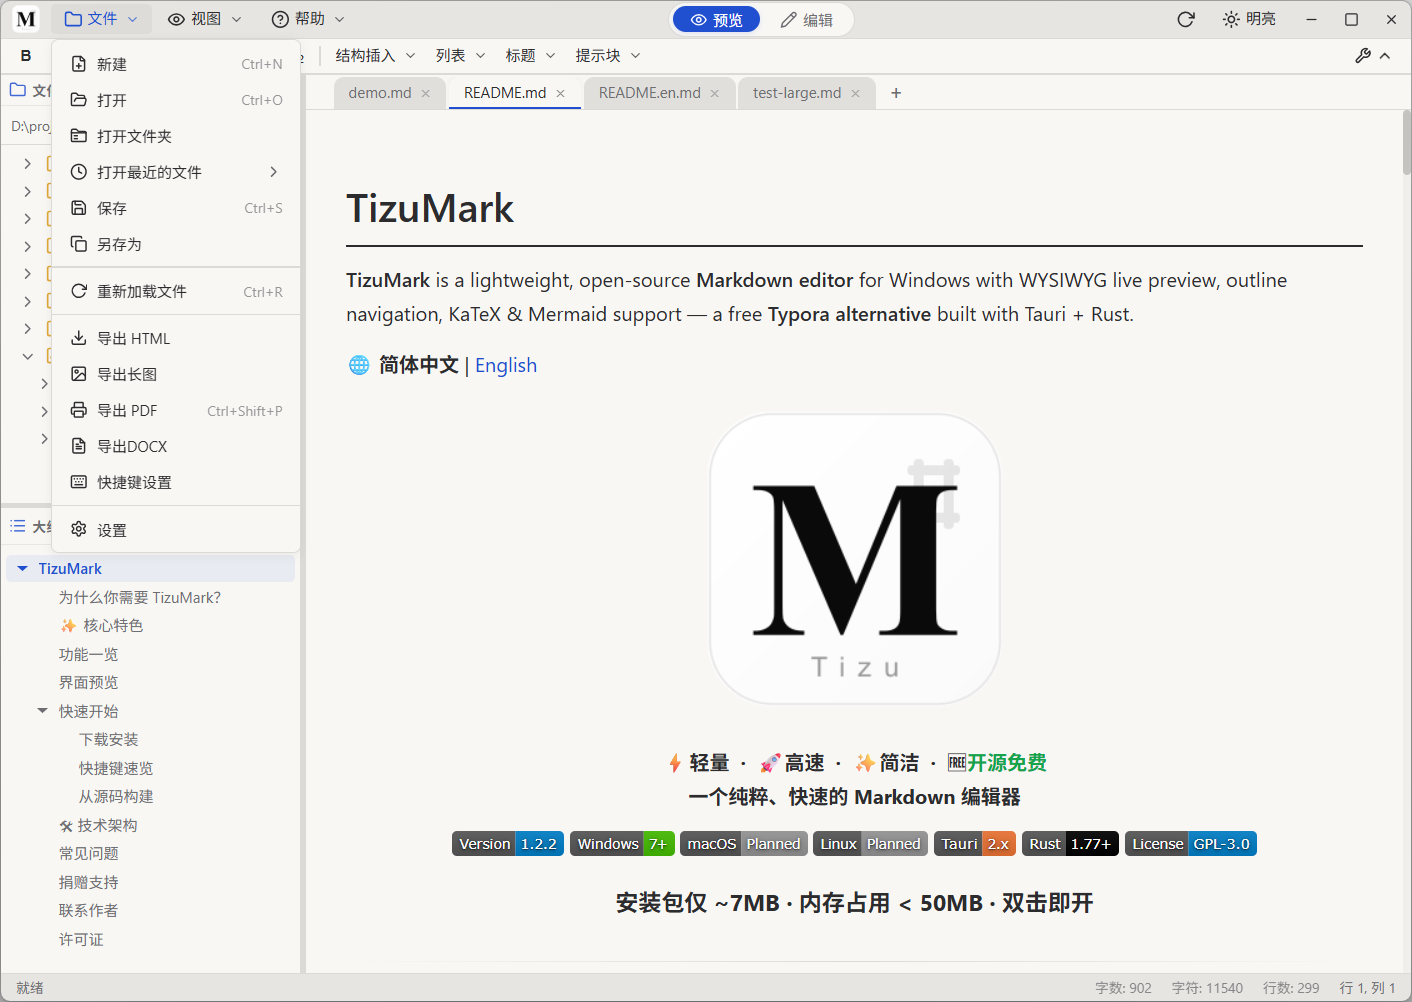Open the 提示块 dropdown
The width and height of the screenshot is (1412, 1002).
(607, 56)
